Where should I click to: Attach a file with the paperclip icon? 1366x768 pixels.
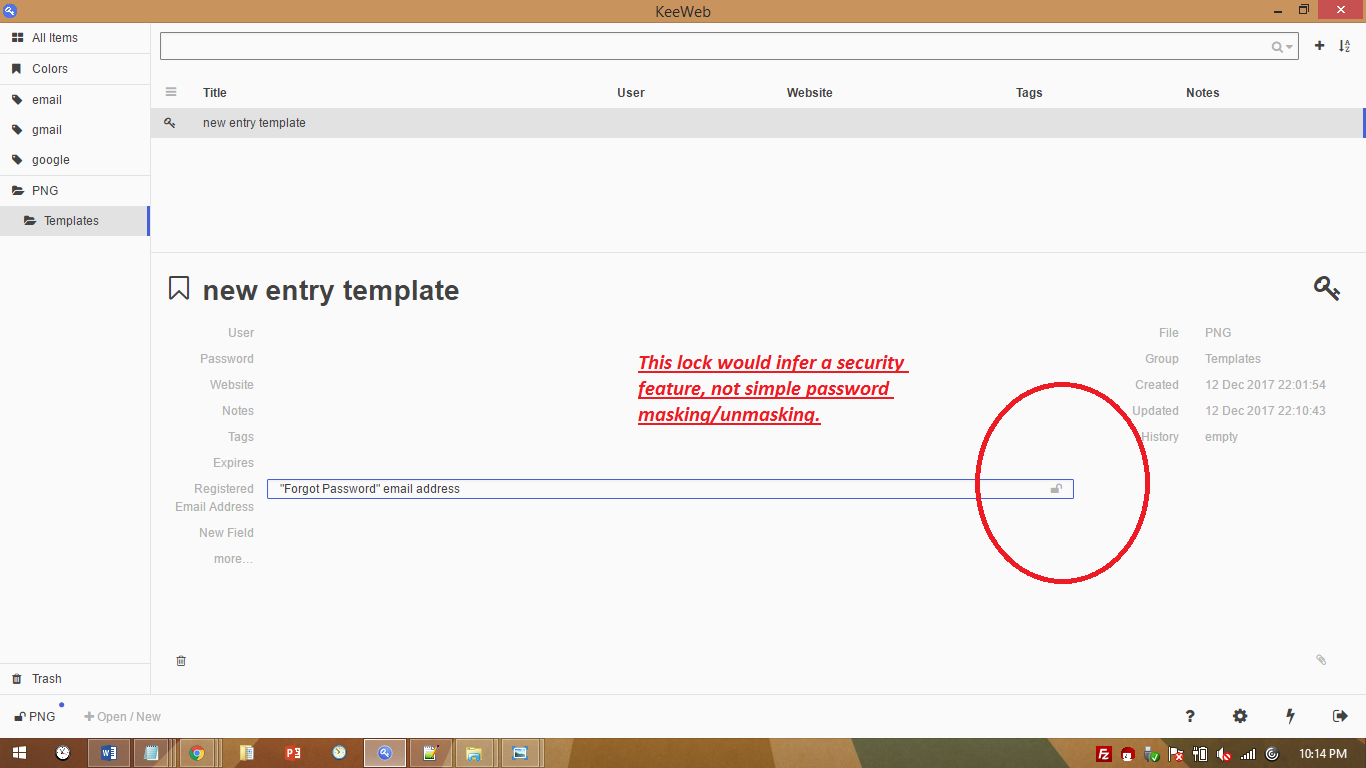pyautogui.click(x=1321, y=660)
